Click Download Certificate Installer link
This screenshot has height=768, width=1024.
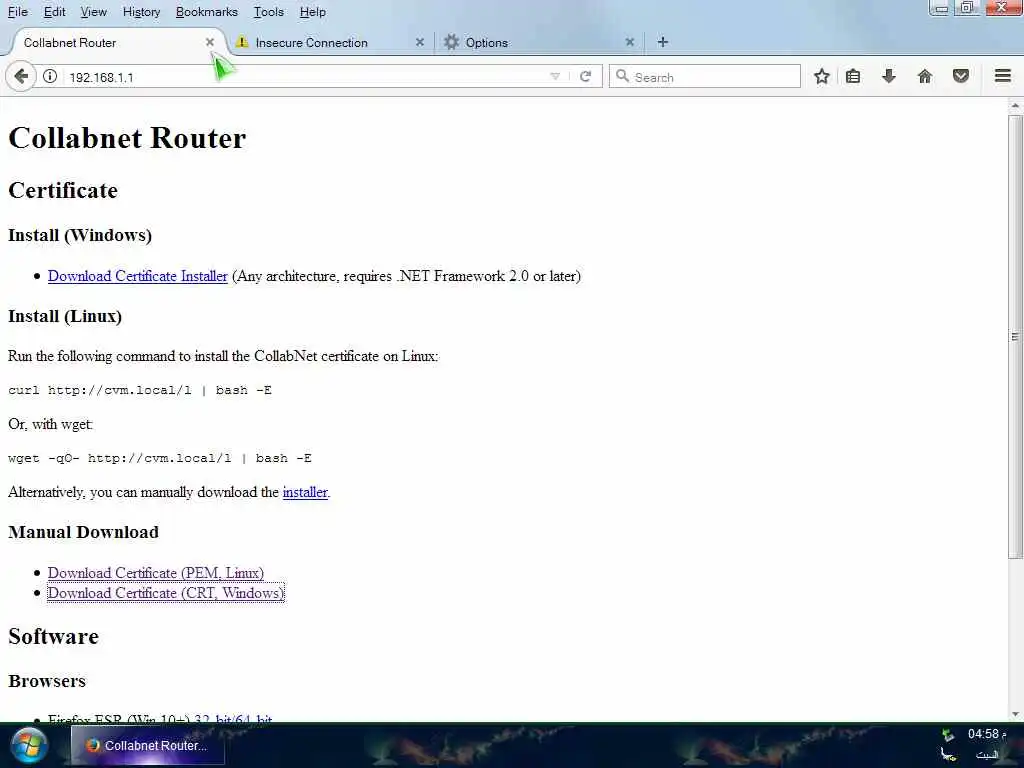(138, 276)
